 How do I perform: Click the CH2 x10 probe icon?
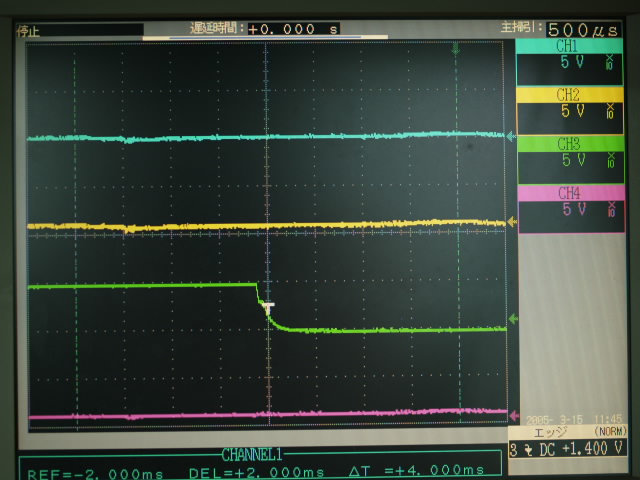click(610, 112)
